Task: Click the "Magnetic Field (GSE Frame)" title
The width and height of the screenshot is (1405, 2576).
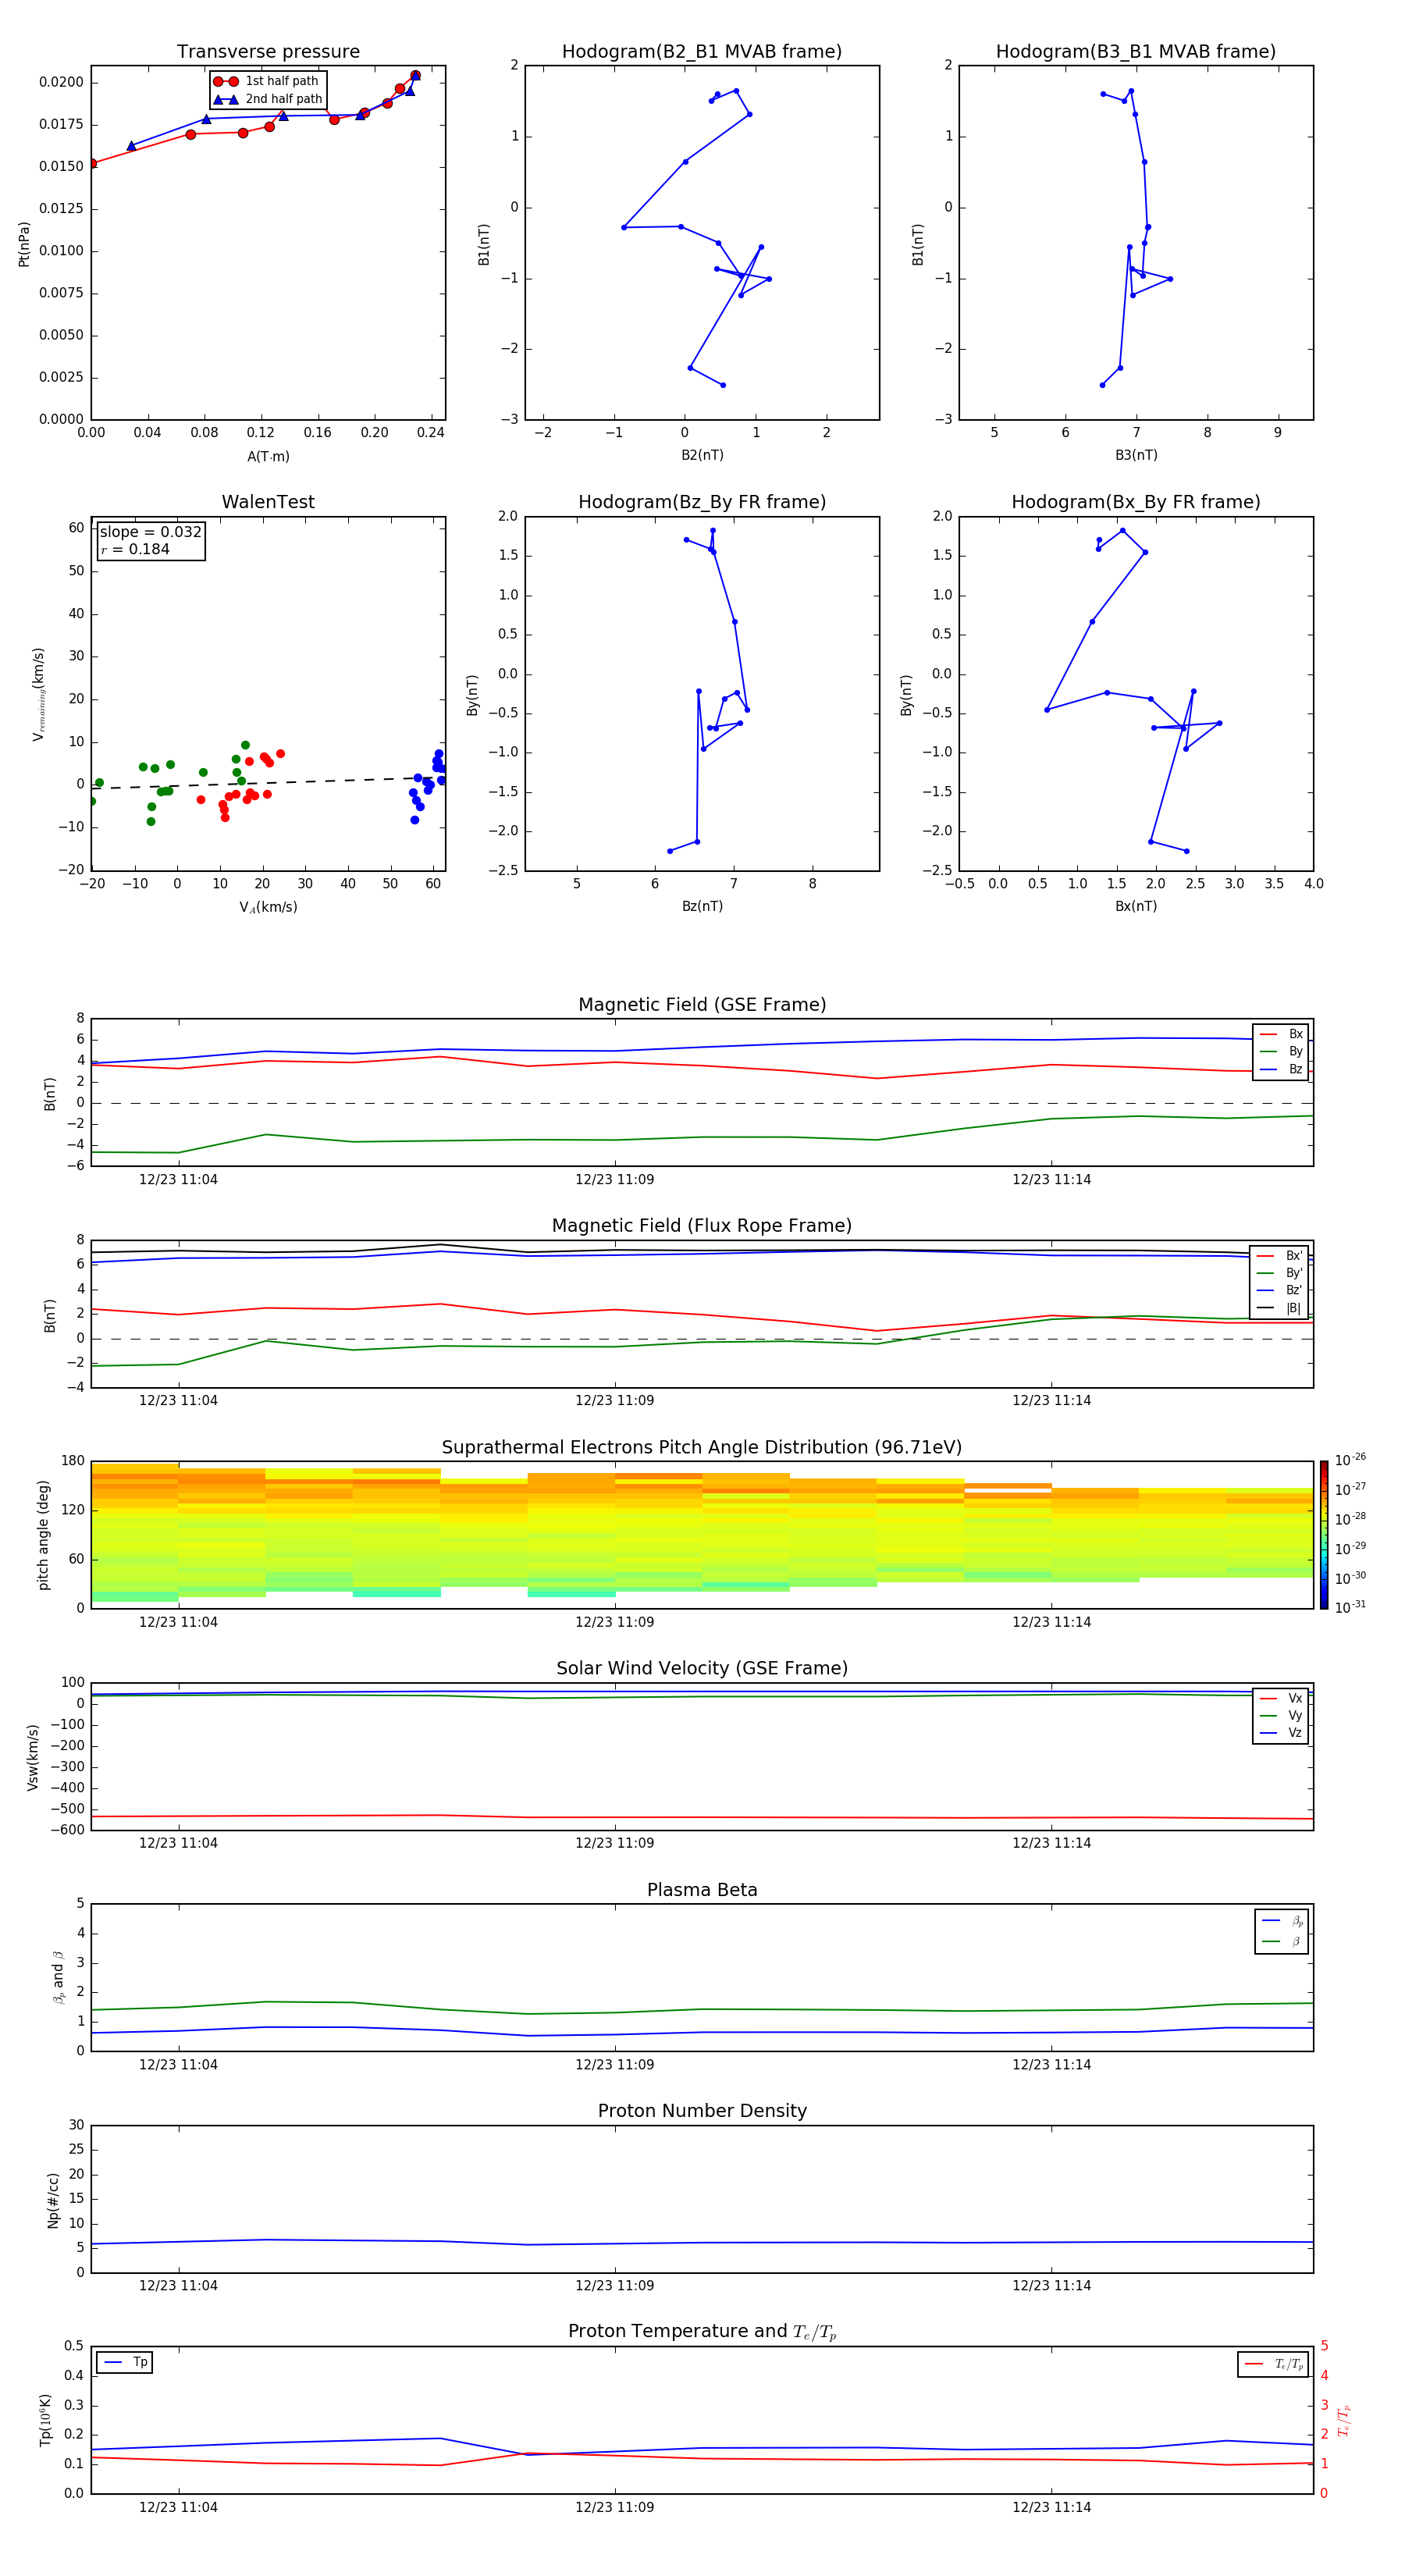Action: 702,1005
